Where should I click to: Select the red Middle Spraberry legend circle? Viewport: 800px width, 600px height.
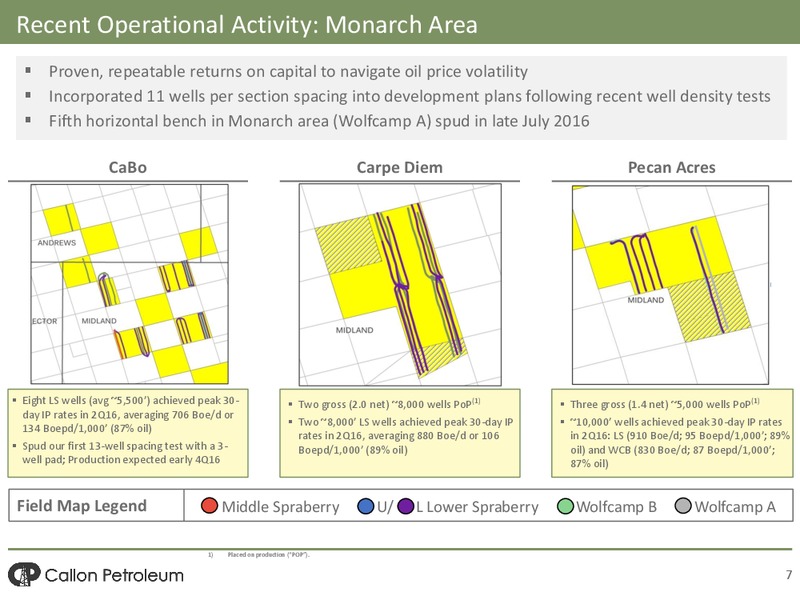(209, 506)
